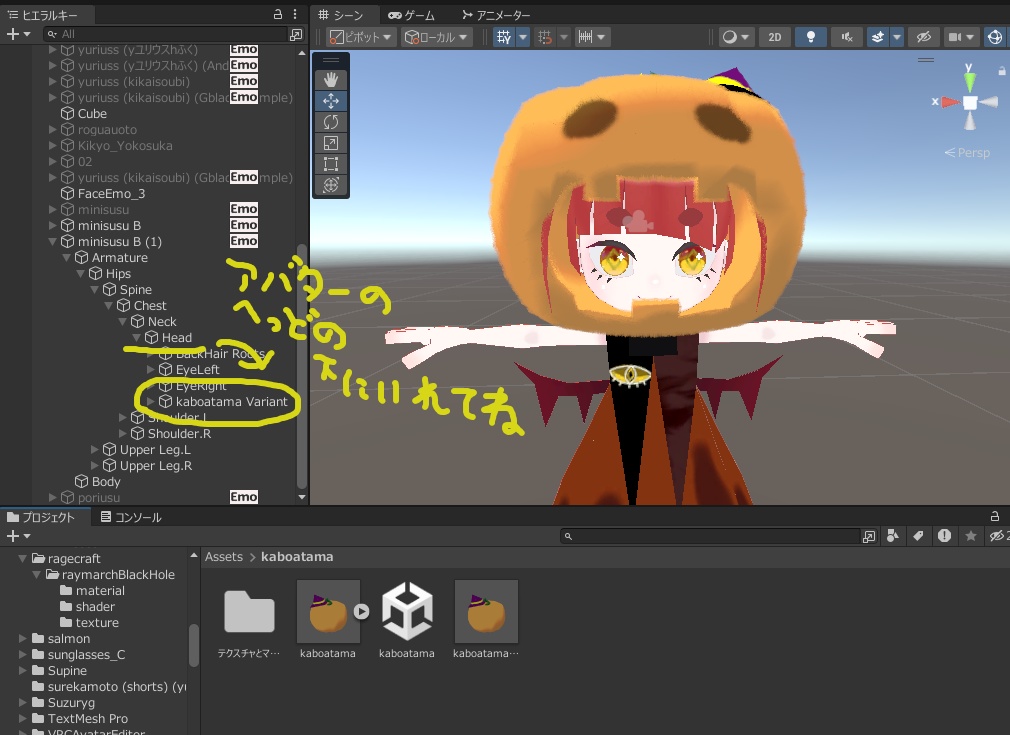Select Cube in the hierarchy
This screenshot has width=1010, height=735.
pos(92,113)
